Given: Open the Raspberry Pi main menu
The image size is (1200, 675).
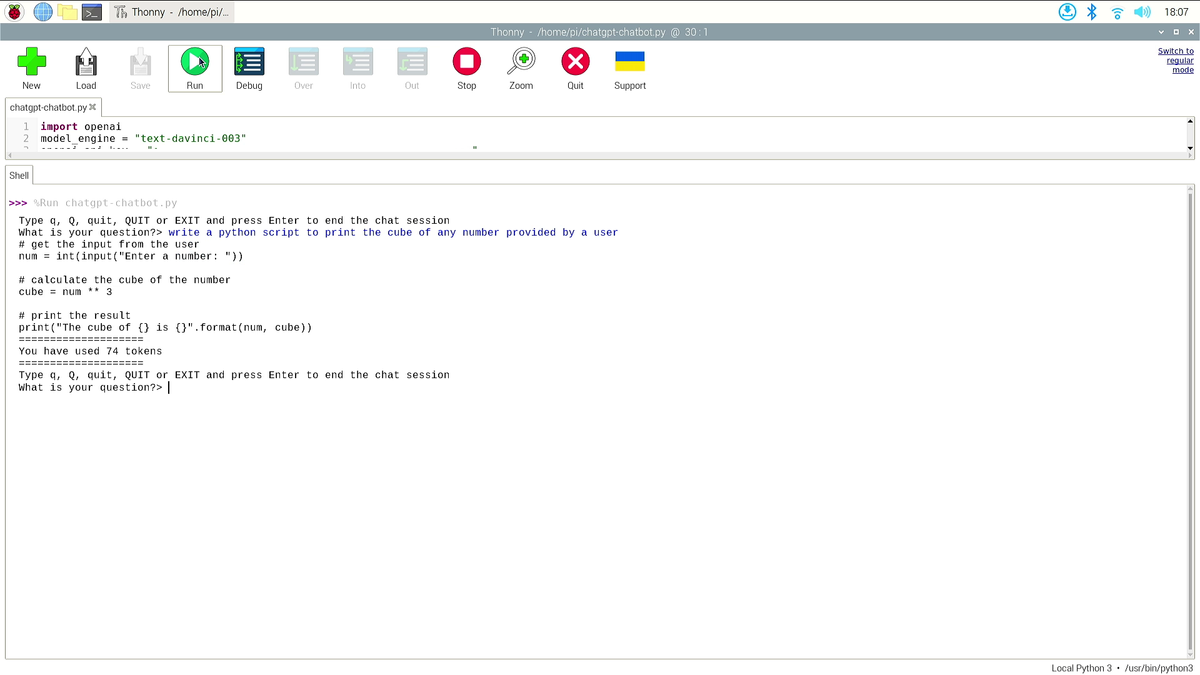Looking at the screenshot, I should [x=15, y=12].
